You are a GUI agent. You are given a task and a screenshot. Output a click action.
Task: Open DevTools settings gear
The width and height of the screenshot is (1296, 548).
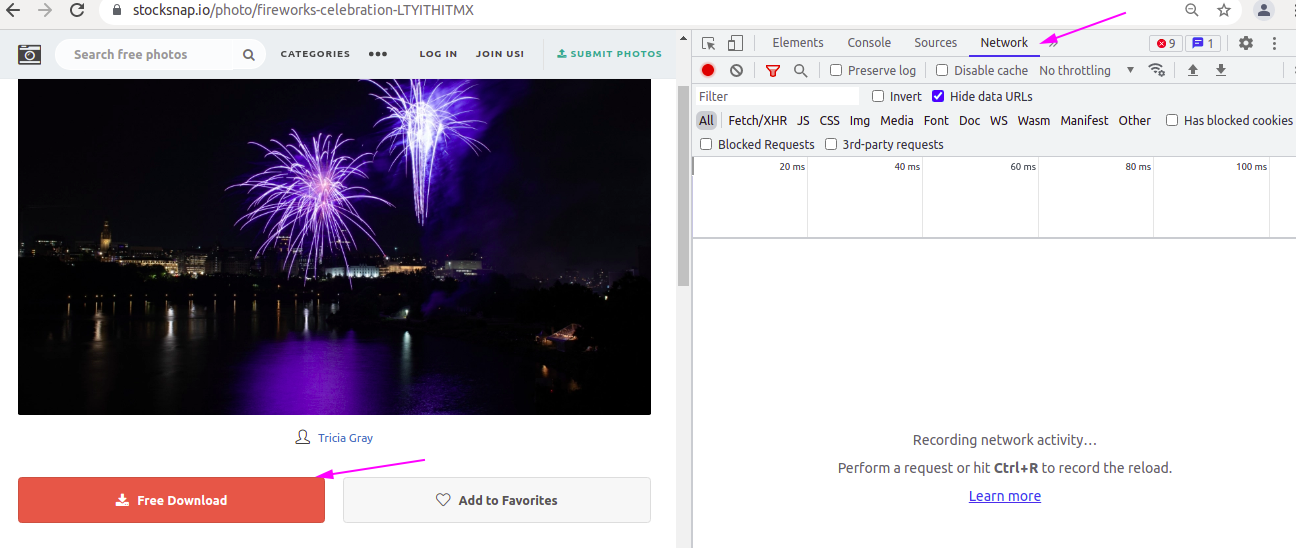coord(1246,43)
